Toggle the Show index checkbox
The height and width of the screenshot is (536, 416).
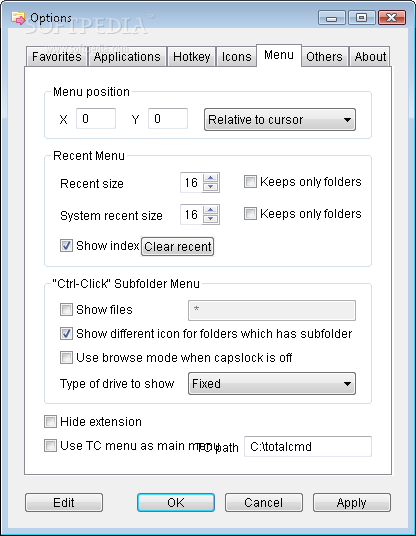coord(66,245)
